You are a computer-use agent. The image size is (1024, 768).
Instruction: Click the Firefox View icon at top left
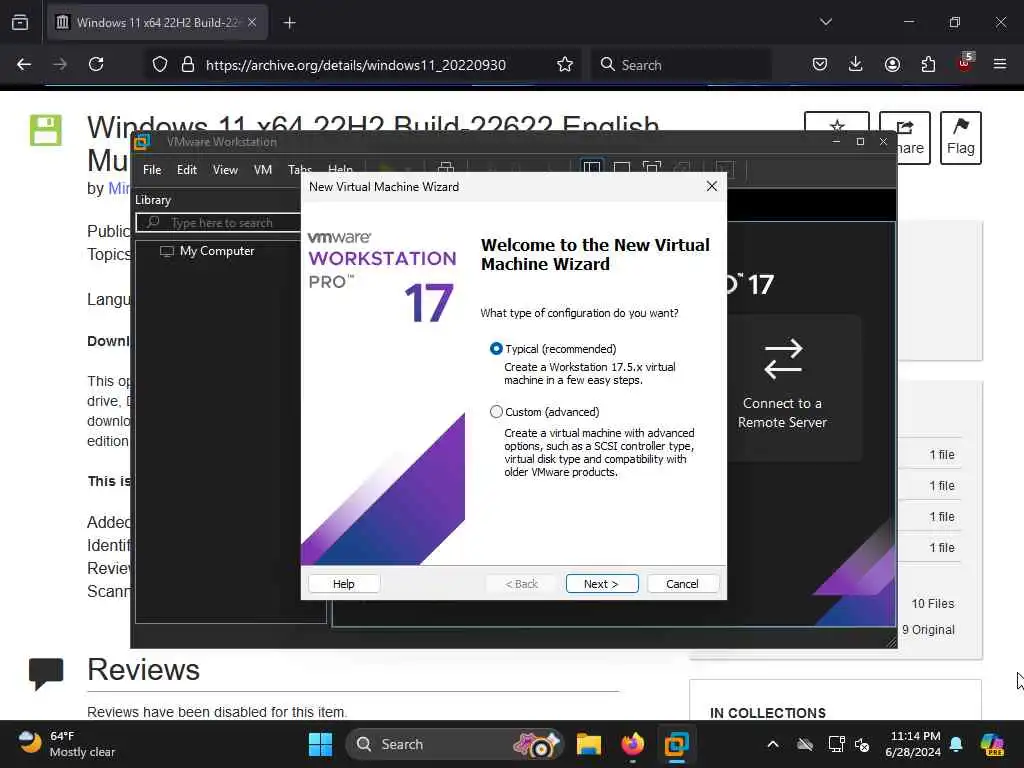click(x=20, y=22)
